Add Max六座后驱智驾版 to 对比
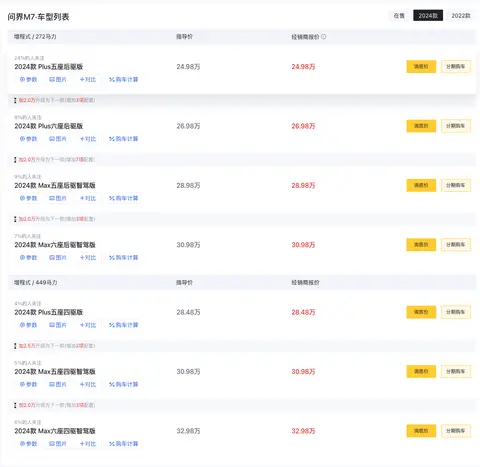This screenshot has height=467, width=480. point(88,257)
